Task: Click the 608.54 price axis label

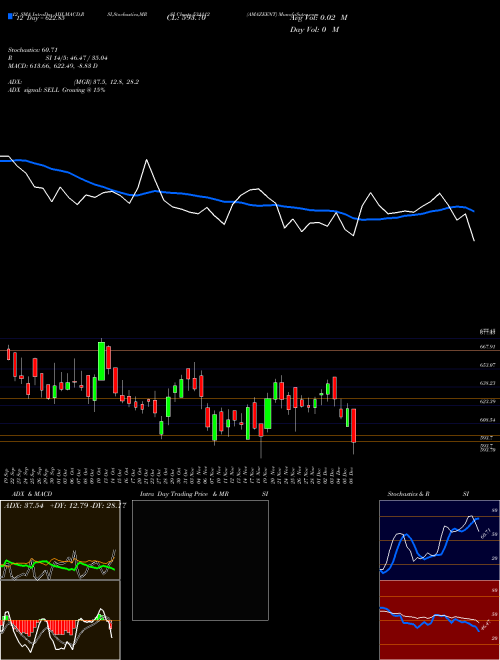Action: 488,420
